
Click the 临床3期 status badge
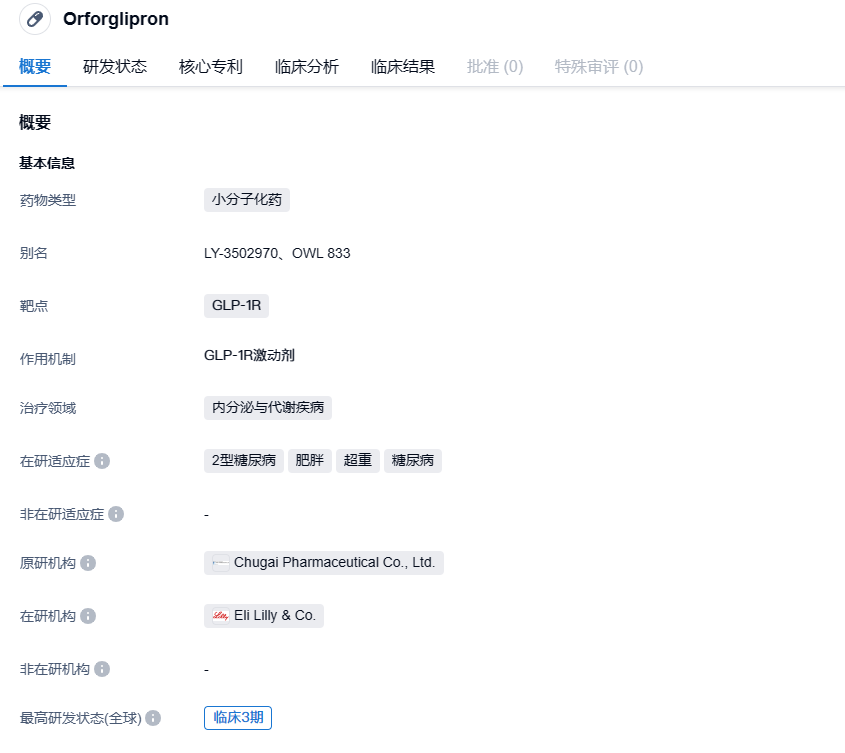[x=238, y=718]
